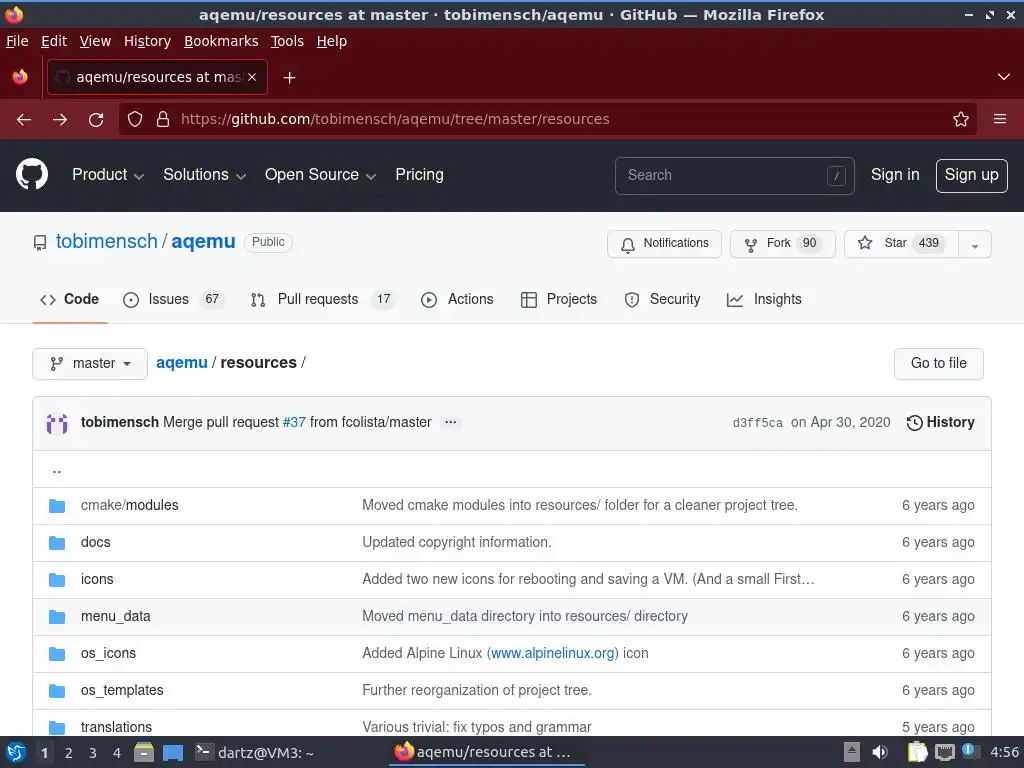Image resolution: width=1024 pixels, height=768 pixels.
Task: Switch to the Pull requests tab
Action: pyautogui.click(x=323, y=299)
